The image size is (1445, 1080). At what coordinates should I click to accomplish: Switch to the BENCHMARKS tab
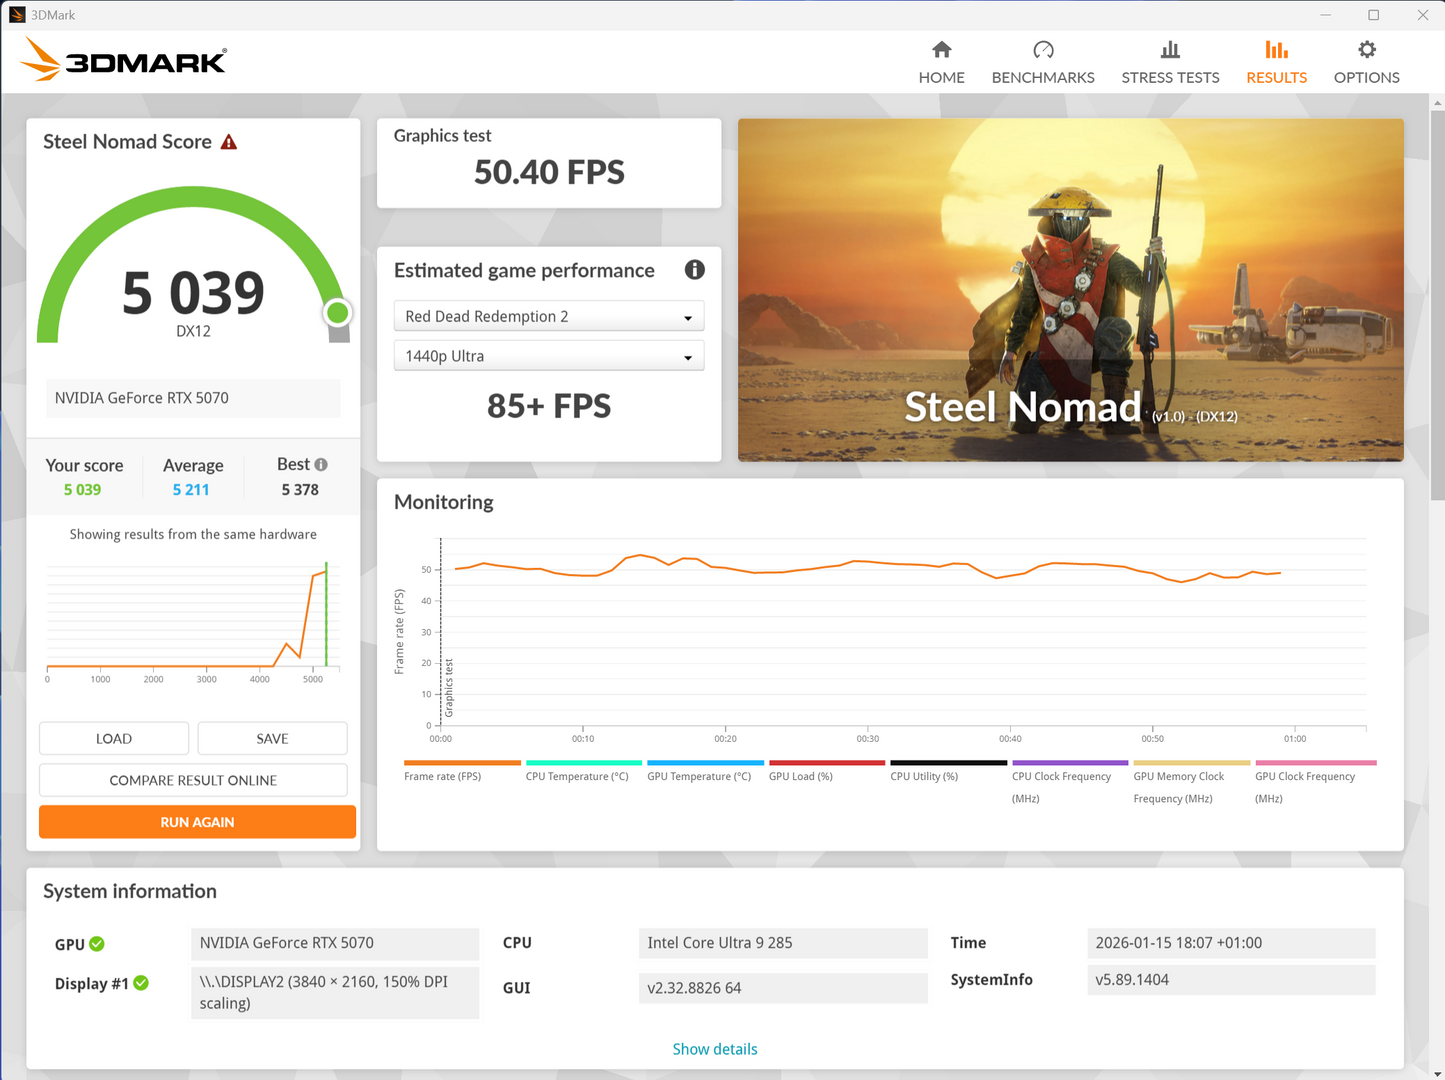[1043, 60]
